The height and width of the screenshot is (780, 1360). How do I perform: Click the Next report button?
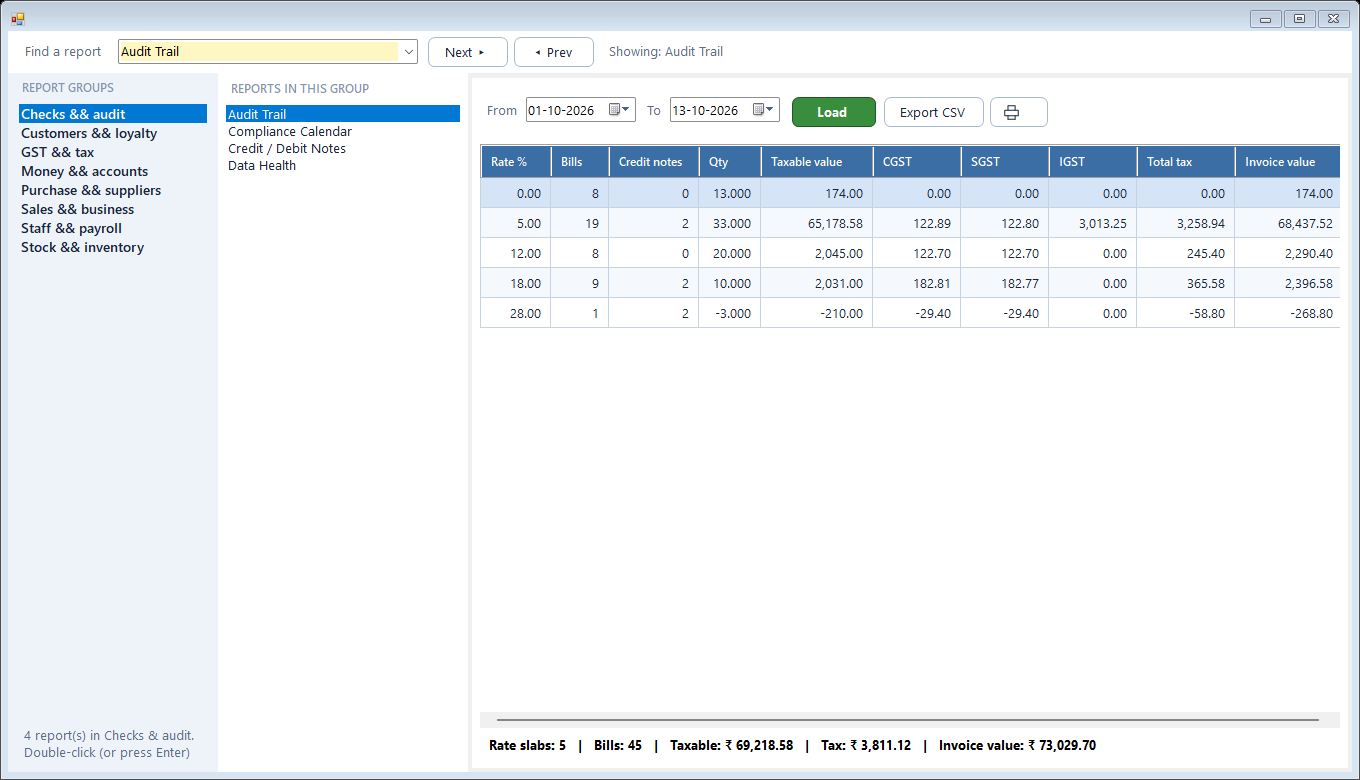(x=467, y=52)
